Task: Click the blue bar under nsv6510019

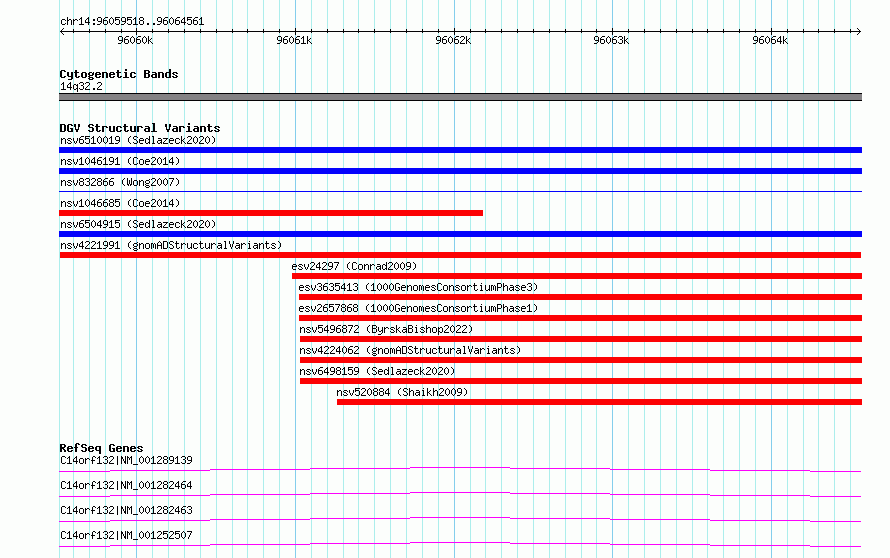Action: 460,150
